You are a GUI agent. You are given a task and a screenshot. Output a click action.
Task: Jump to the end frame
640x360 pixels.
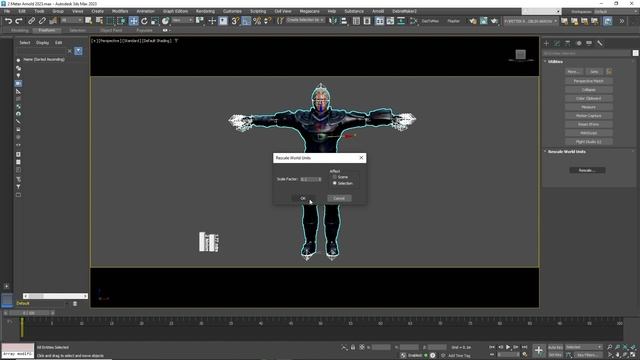(x=525, y=347)
